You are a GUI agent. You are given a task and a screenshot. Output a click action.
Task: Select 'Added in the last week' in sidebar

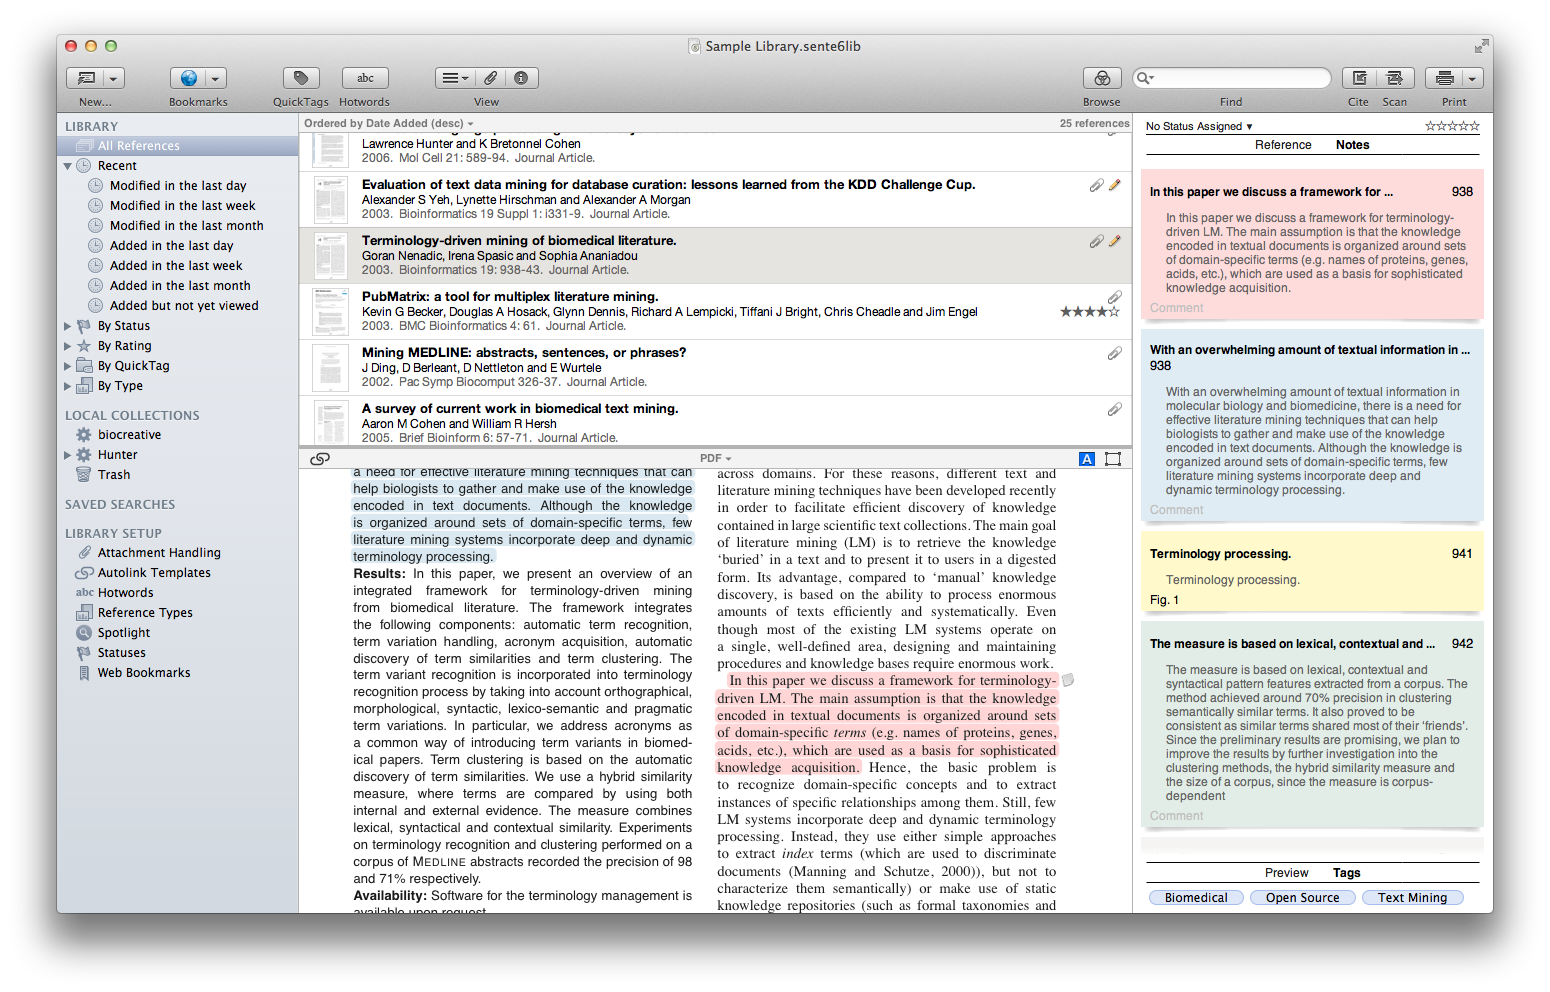pos(178,266)
